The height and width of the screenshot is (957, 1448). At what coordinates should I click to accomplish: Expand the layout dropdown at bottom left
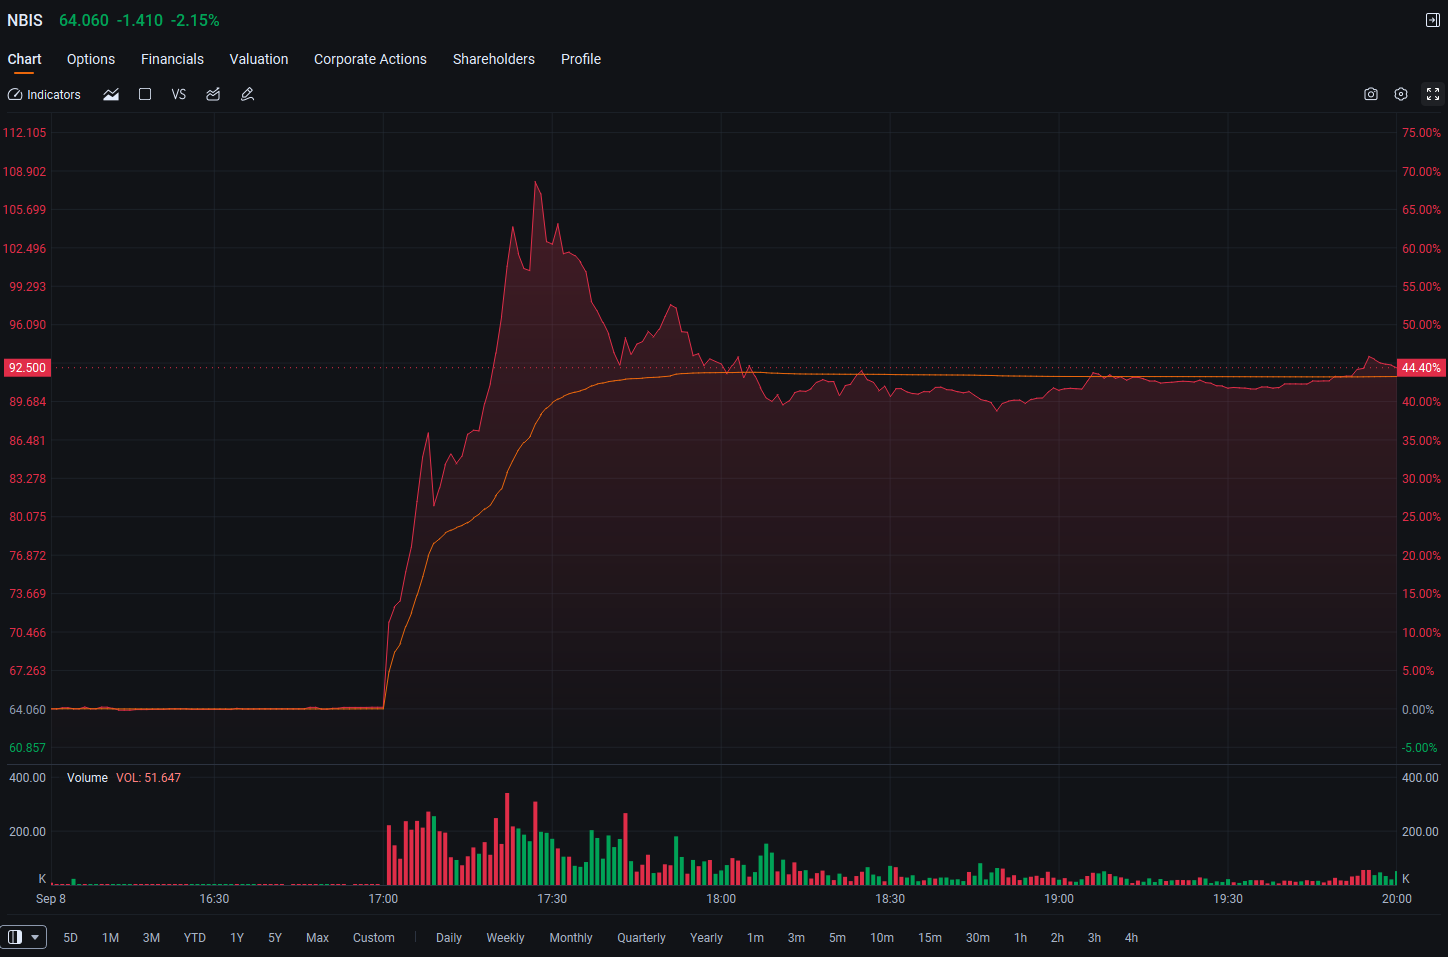point(23,937)
